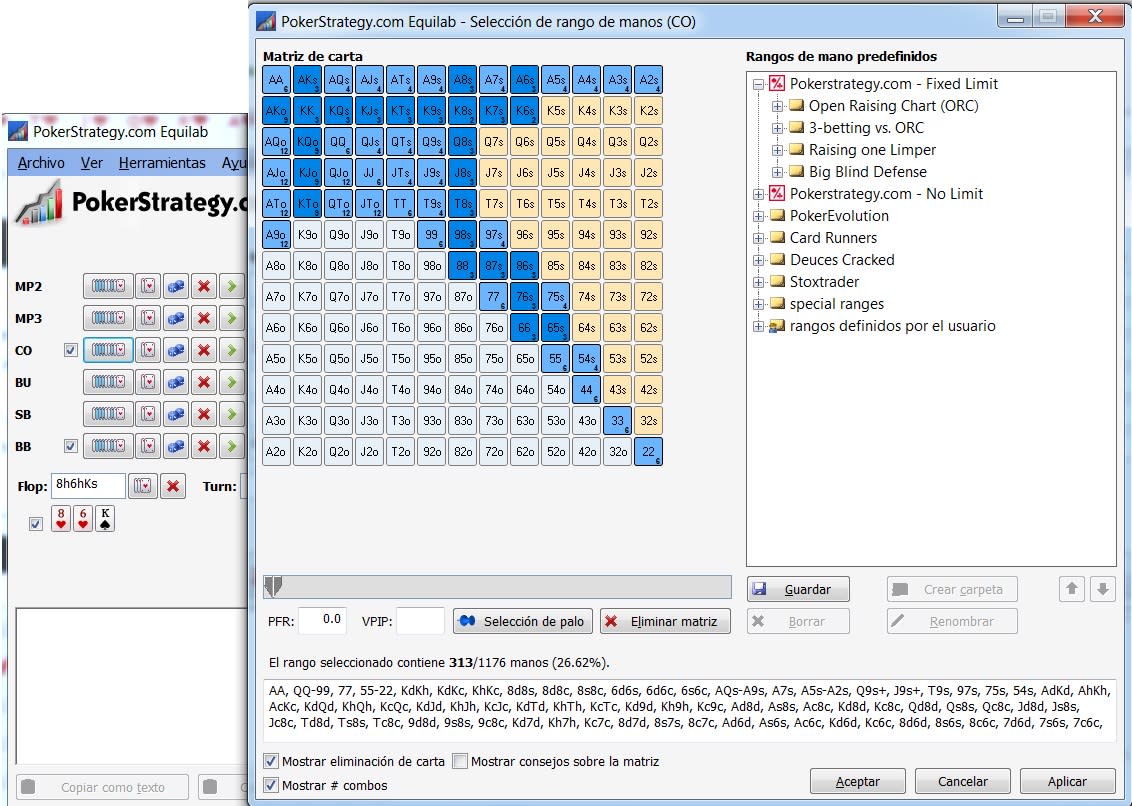
Task: Move selected range up with arrow
Action: tap(1072, 589)
